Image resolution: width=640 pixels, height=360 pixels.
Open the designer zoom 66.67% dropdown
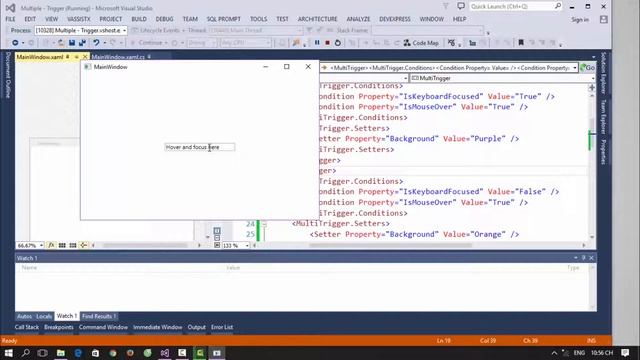(41, 245)
